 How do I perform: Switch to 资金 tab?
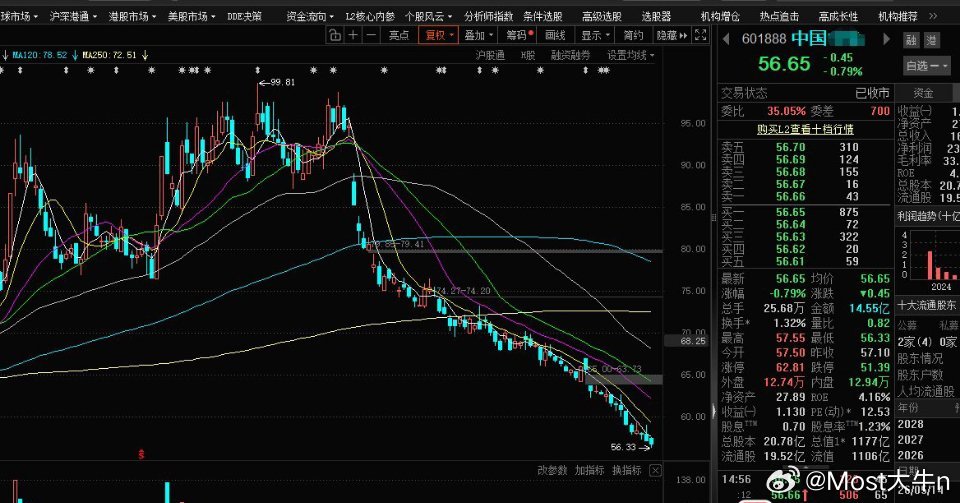pos(923,93)
